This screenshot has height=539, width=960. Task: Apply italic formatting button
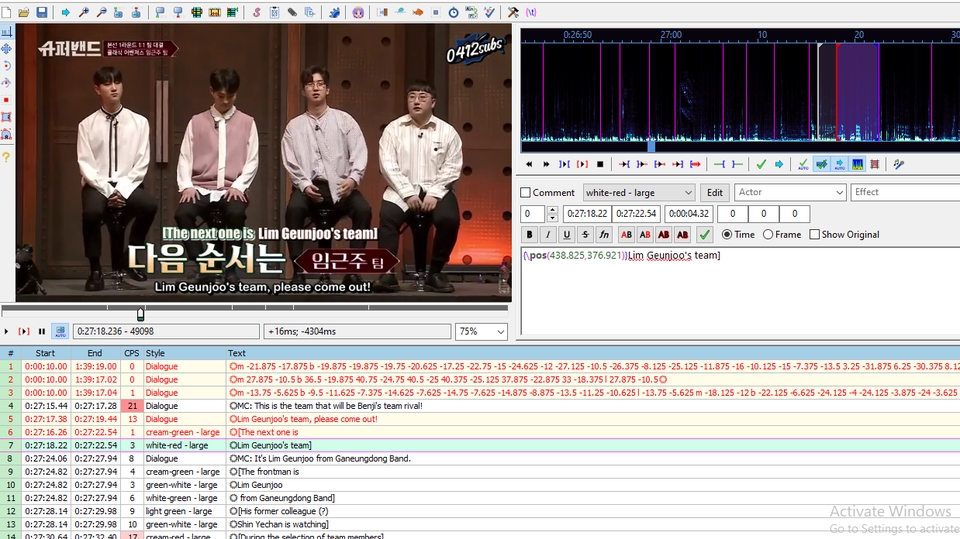pos(548,235)
